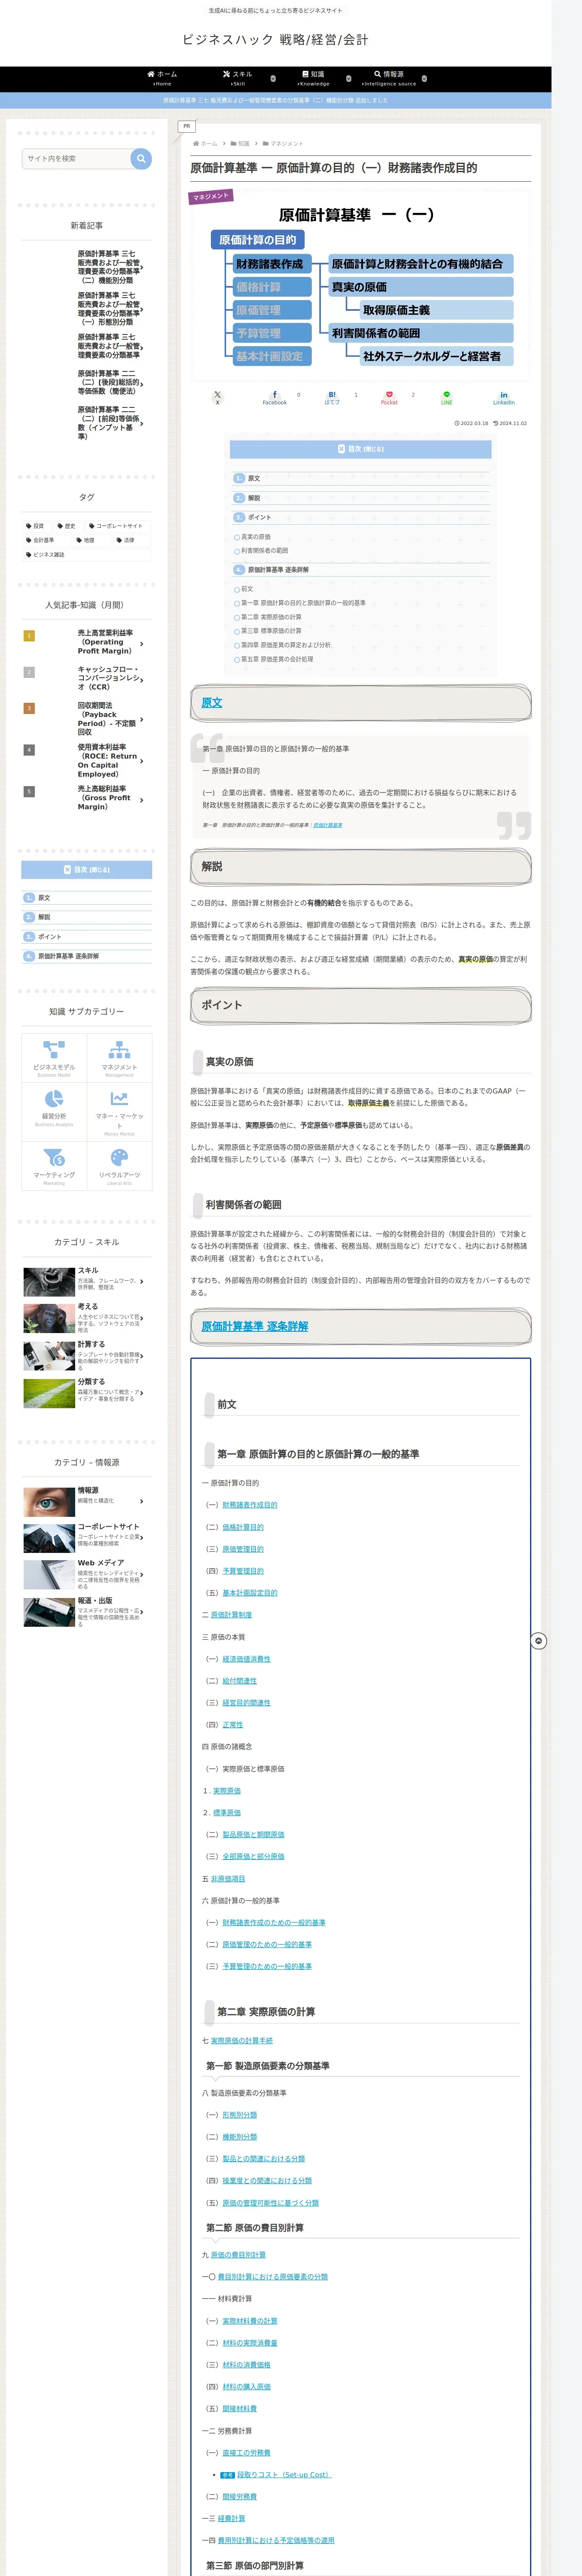This screenshot has width=582, height=2576.
Task: Save the article to Pocket
Action: [389, 397]
